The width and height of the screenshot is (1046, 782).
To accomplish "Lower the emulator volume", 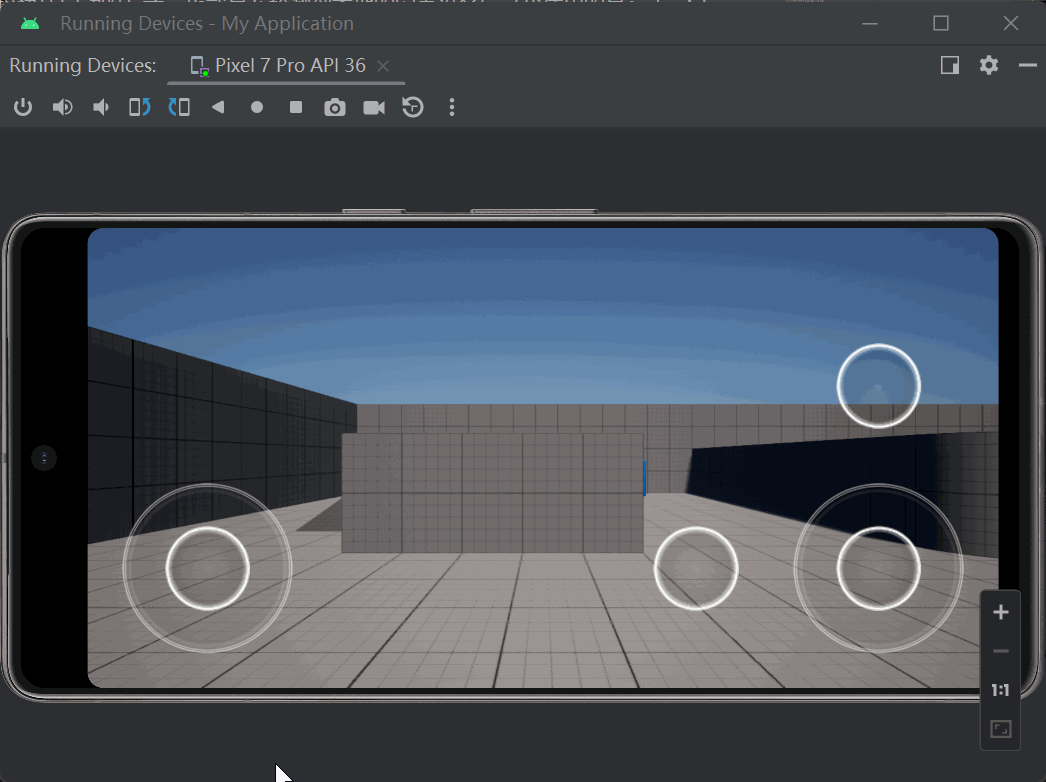I will (101, 107).
